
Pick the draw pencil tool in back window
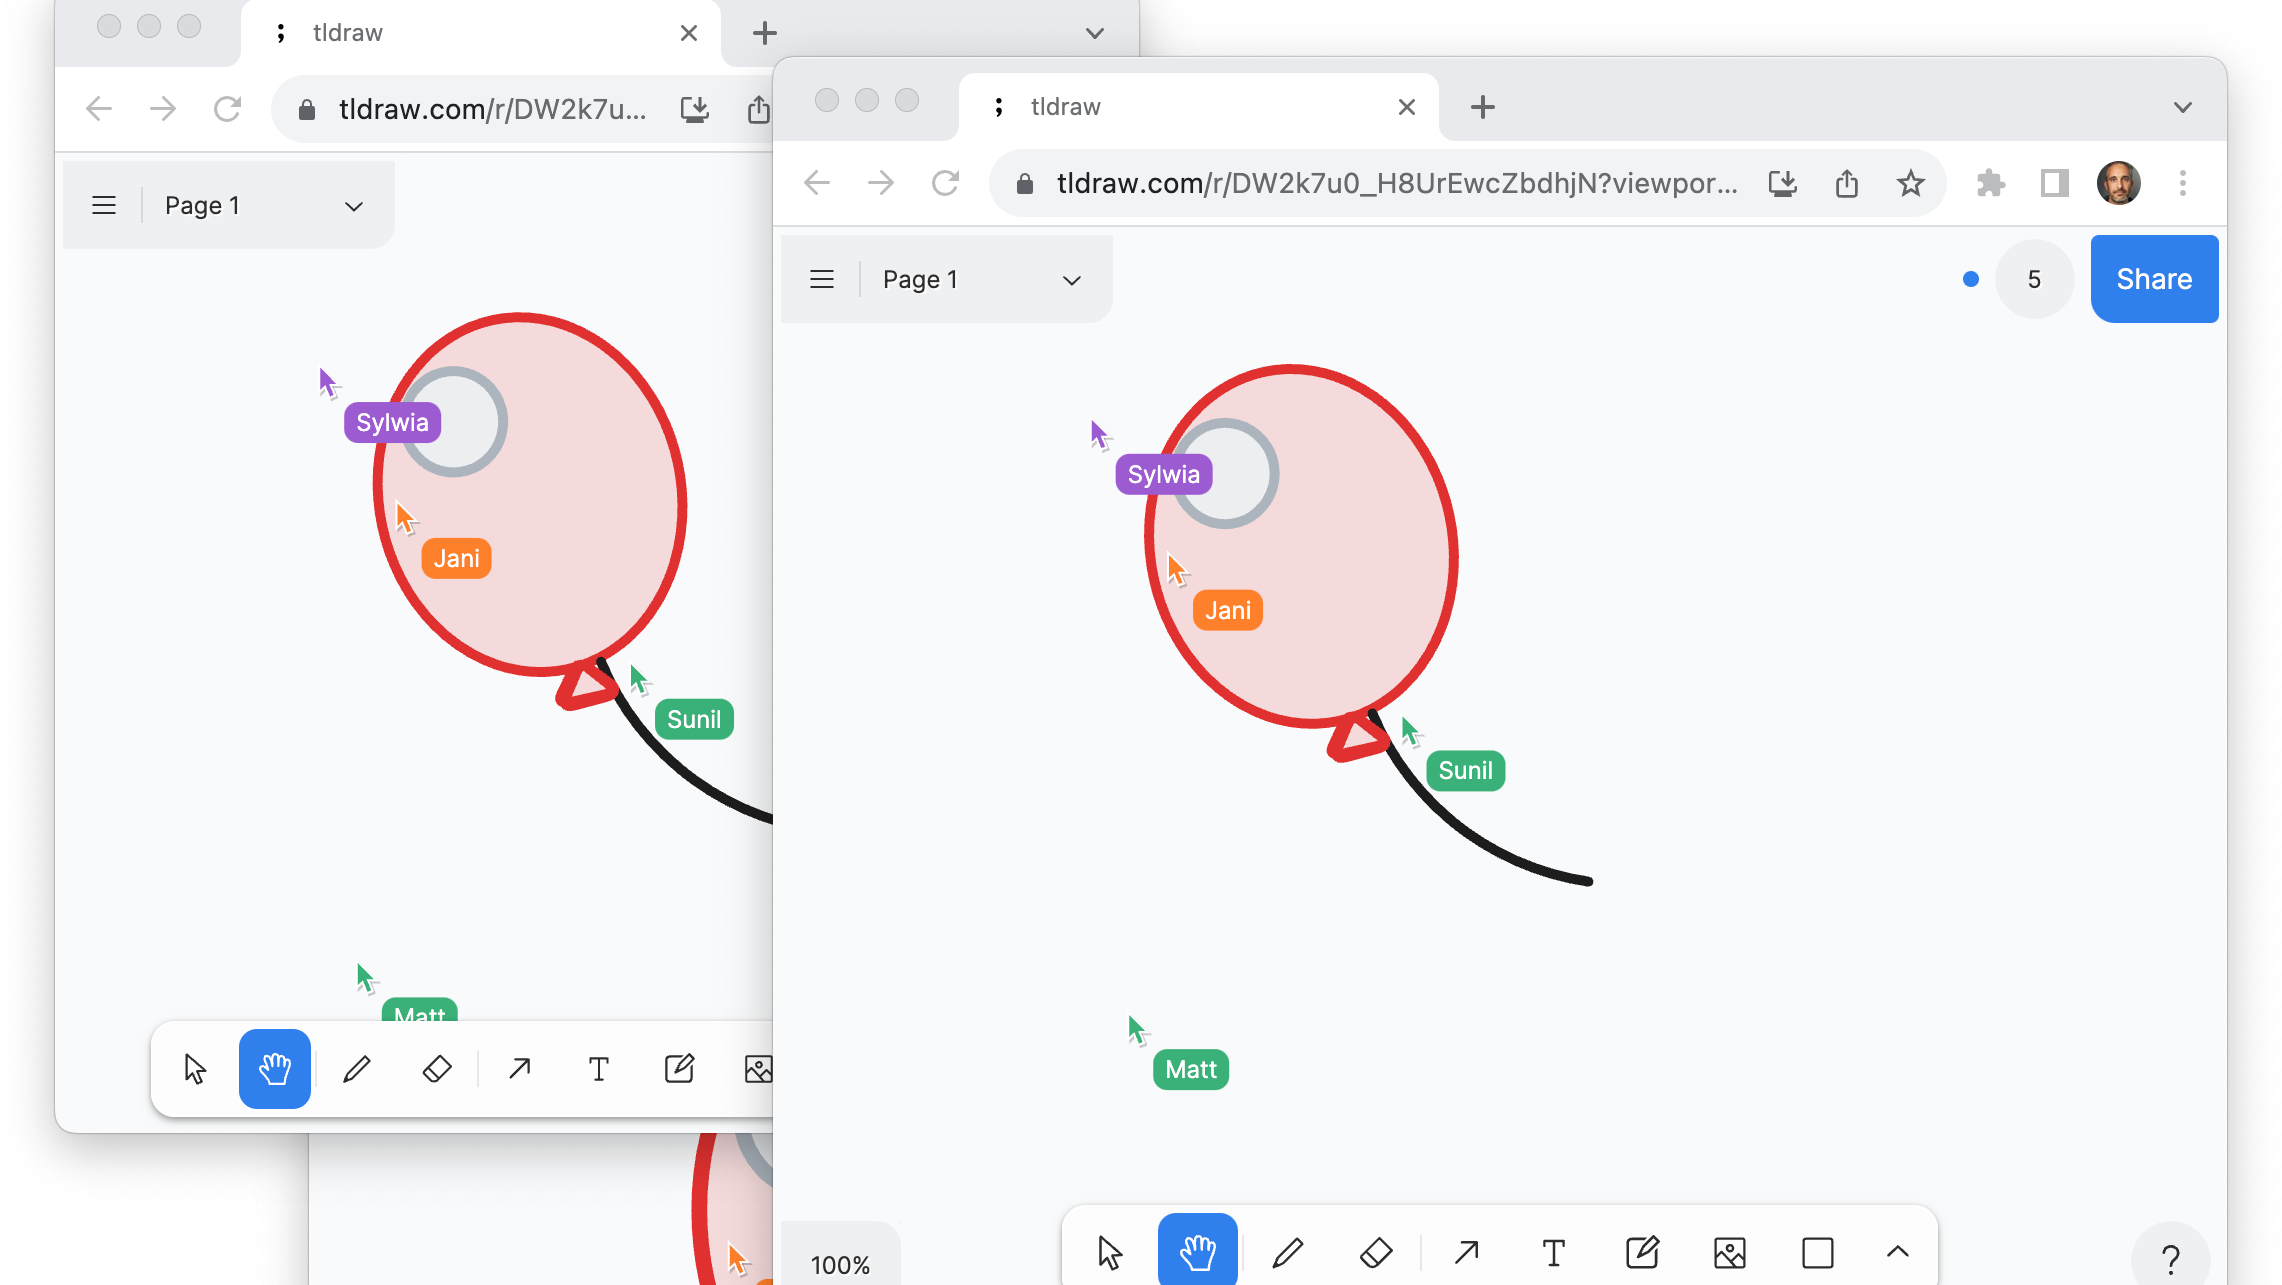click(x=357, y=1069)
